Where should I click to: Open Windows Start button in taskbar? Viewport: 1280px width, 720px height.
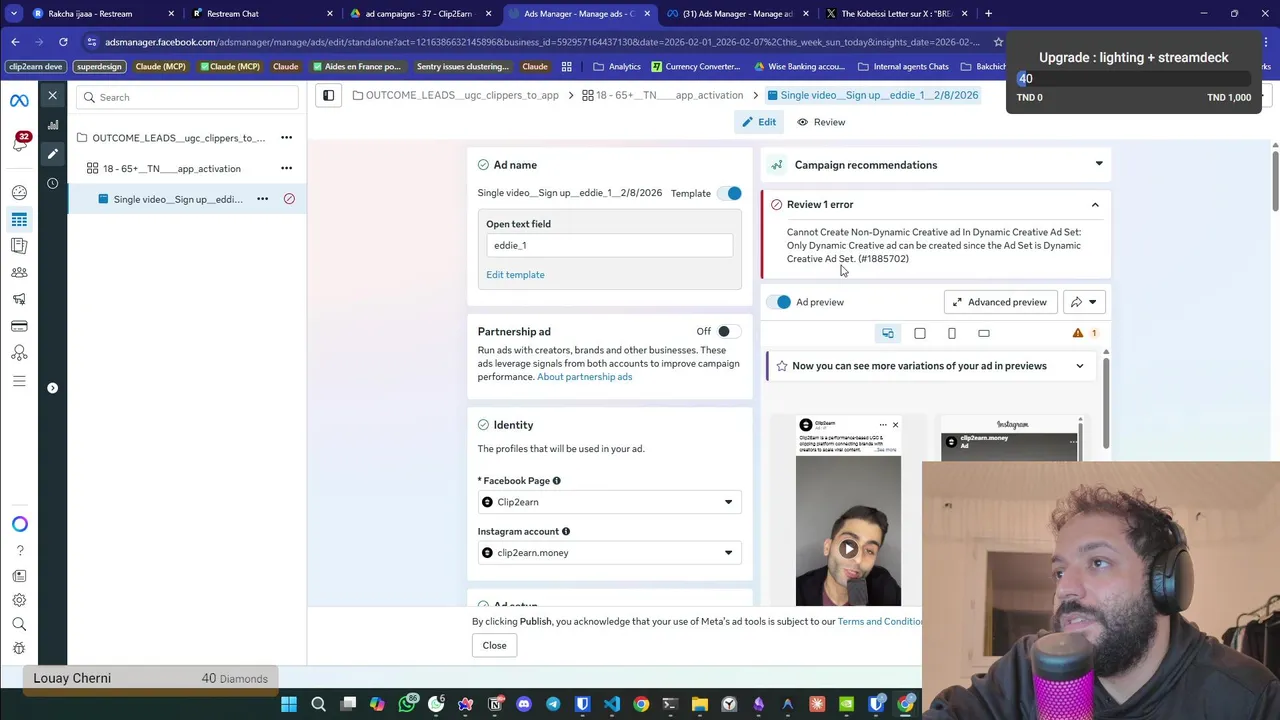click(x=289, y=705)
